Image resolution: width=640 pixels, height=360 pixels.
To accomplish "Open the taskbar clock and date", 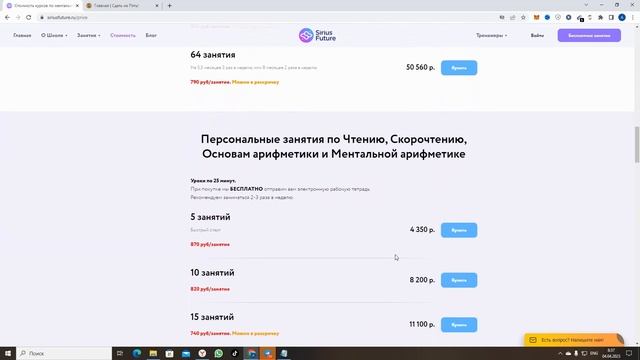I will 611,353.
